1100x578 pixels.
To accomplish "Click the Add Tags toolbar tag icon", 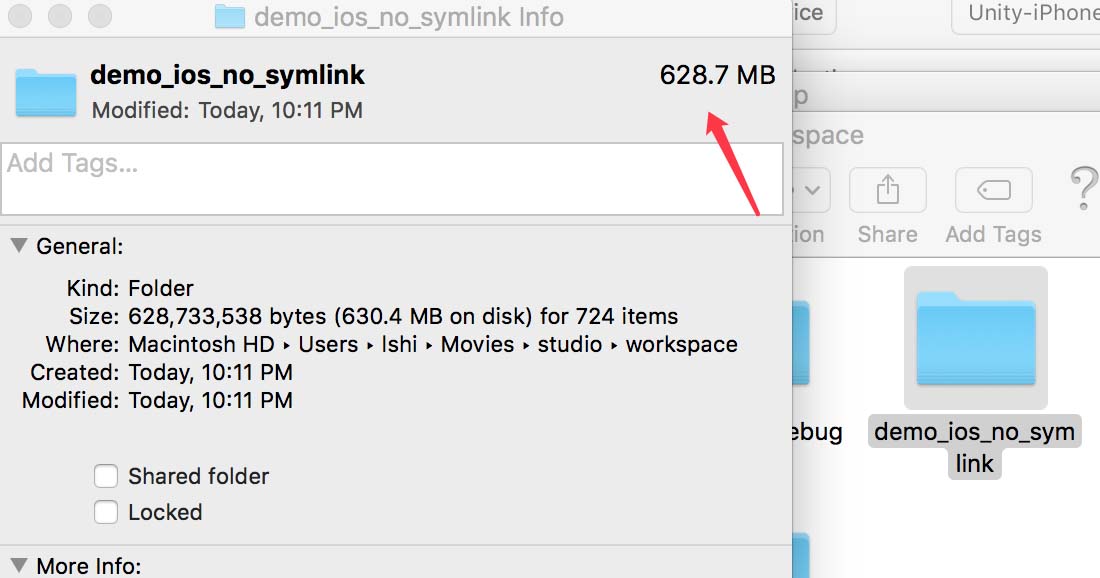I will [x=993, y=190].
